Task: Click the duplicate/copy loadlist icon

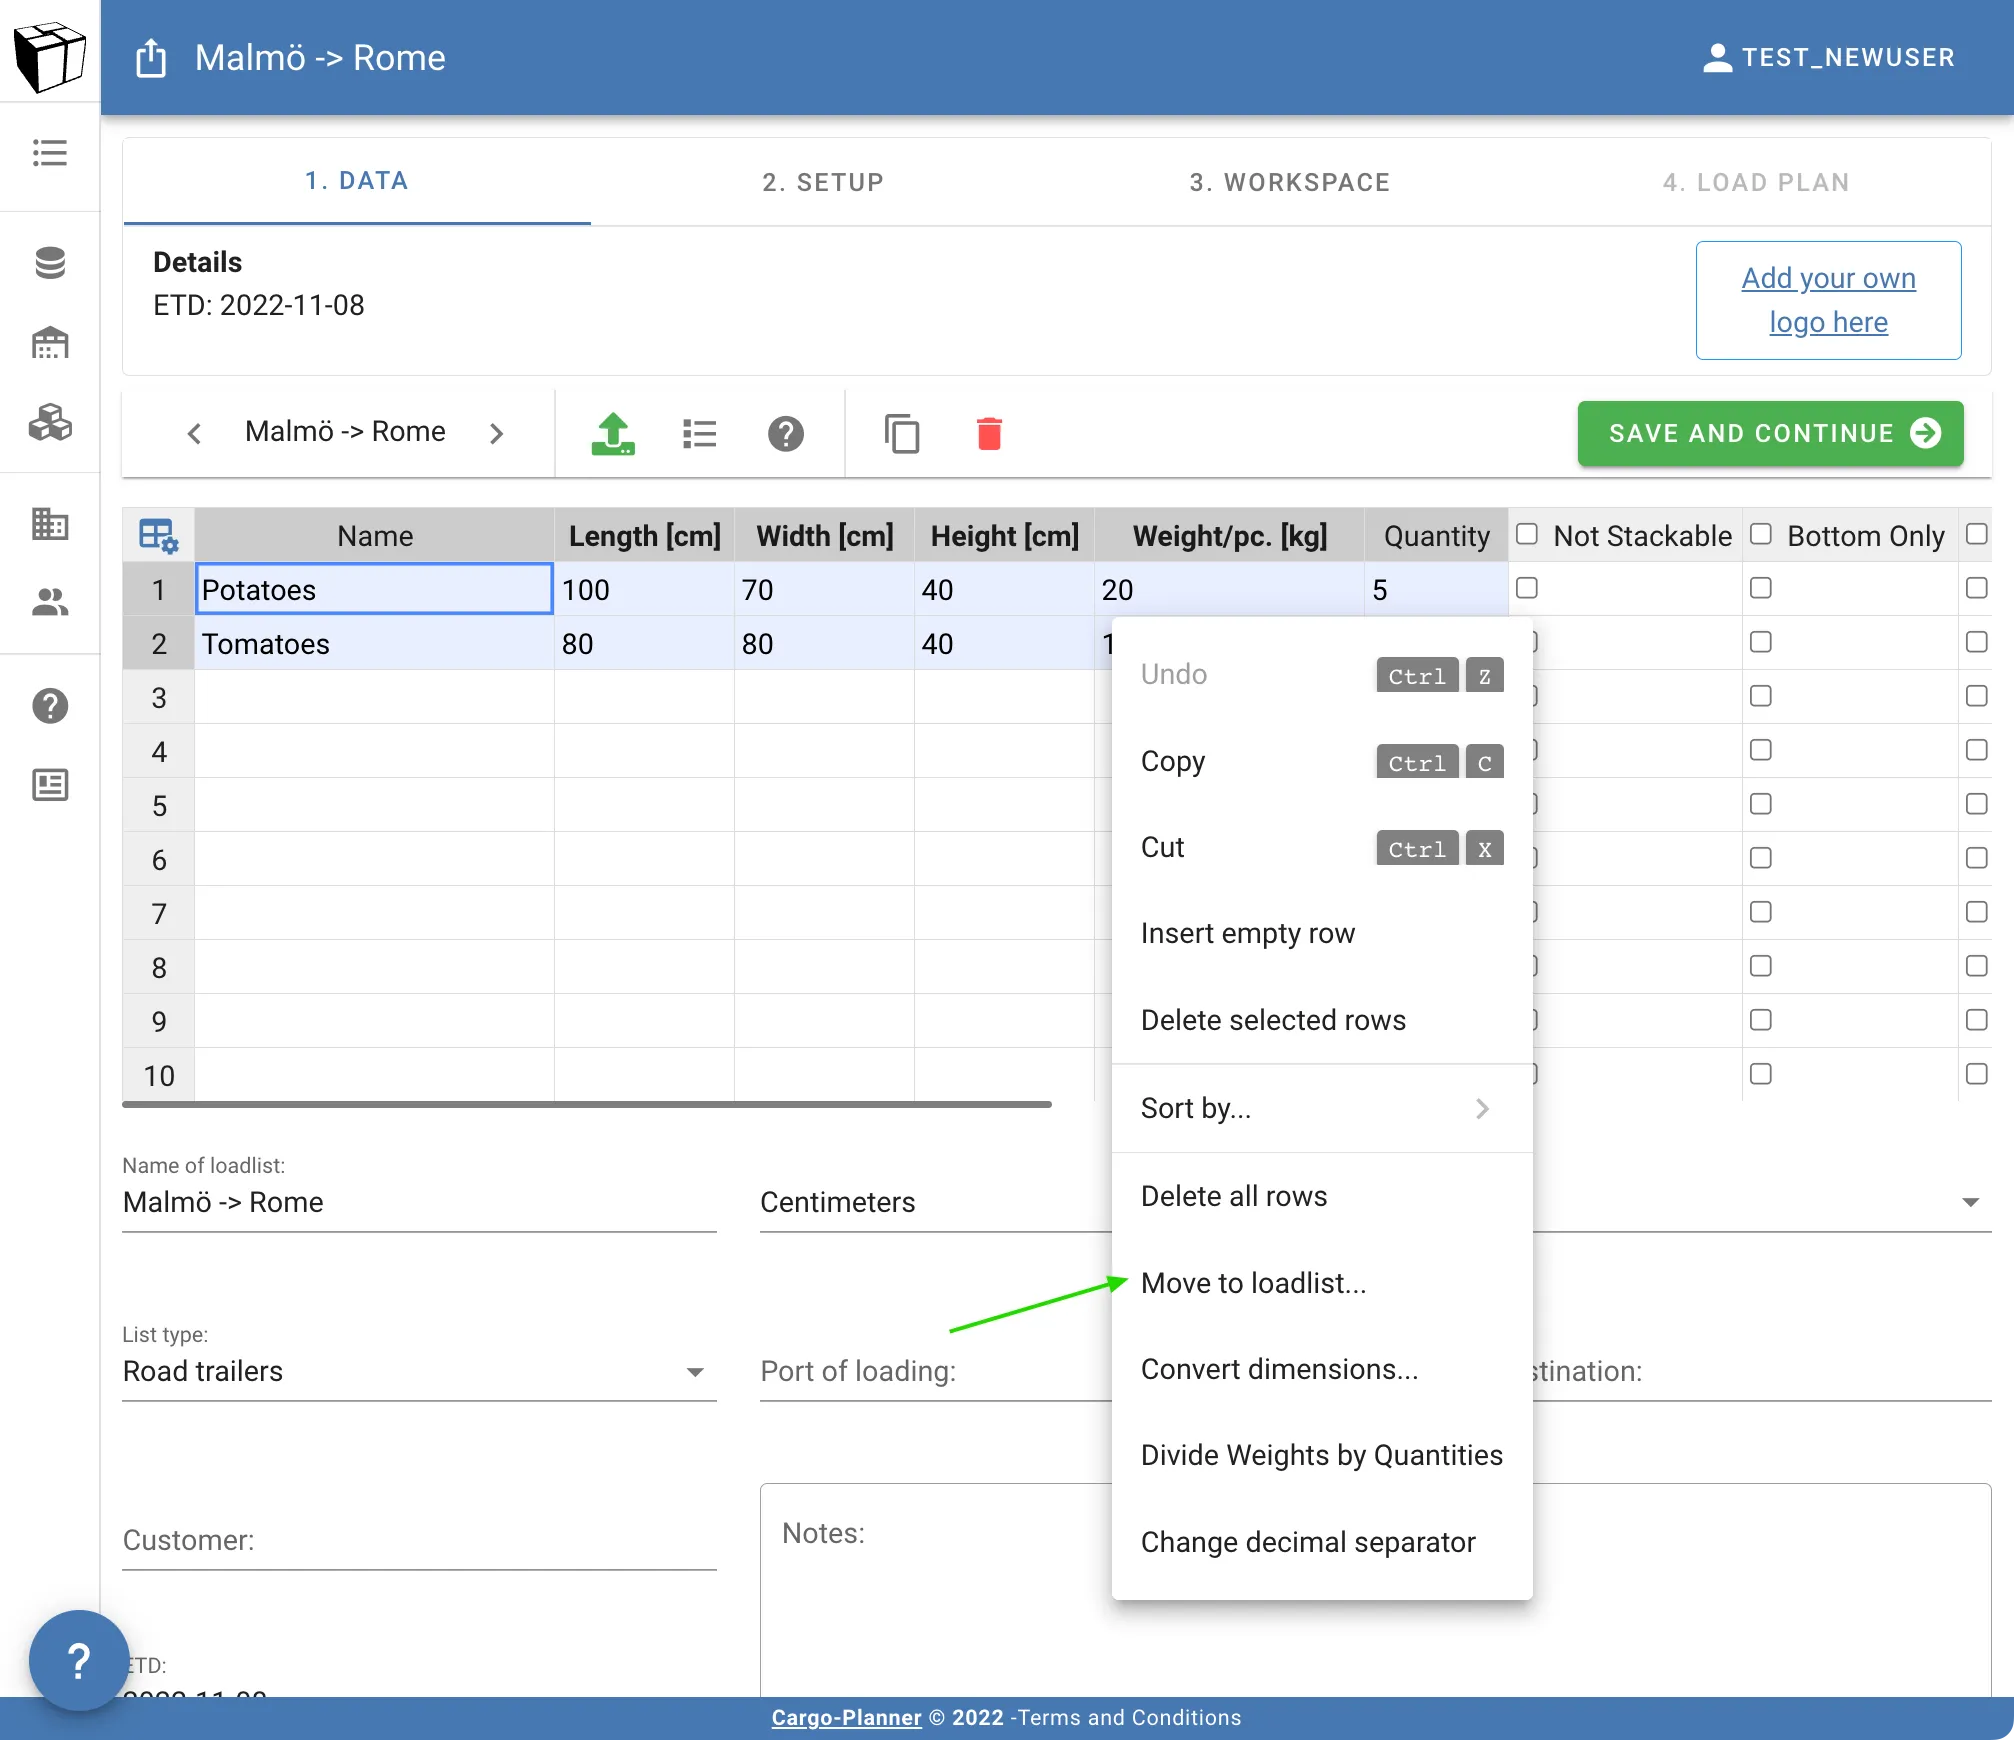Action: 903,432
